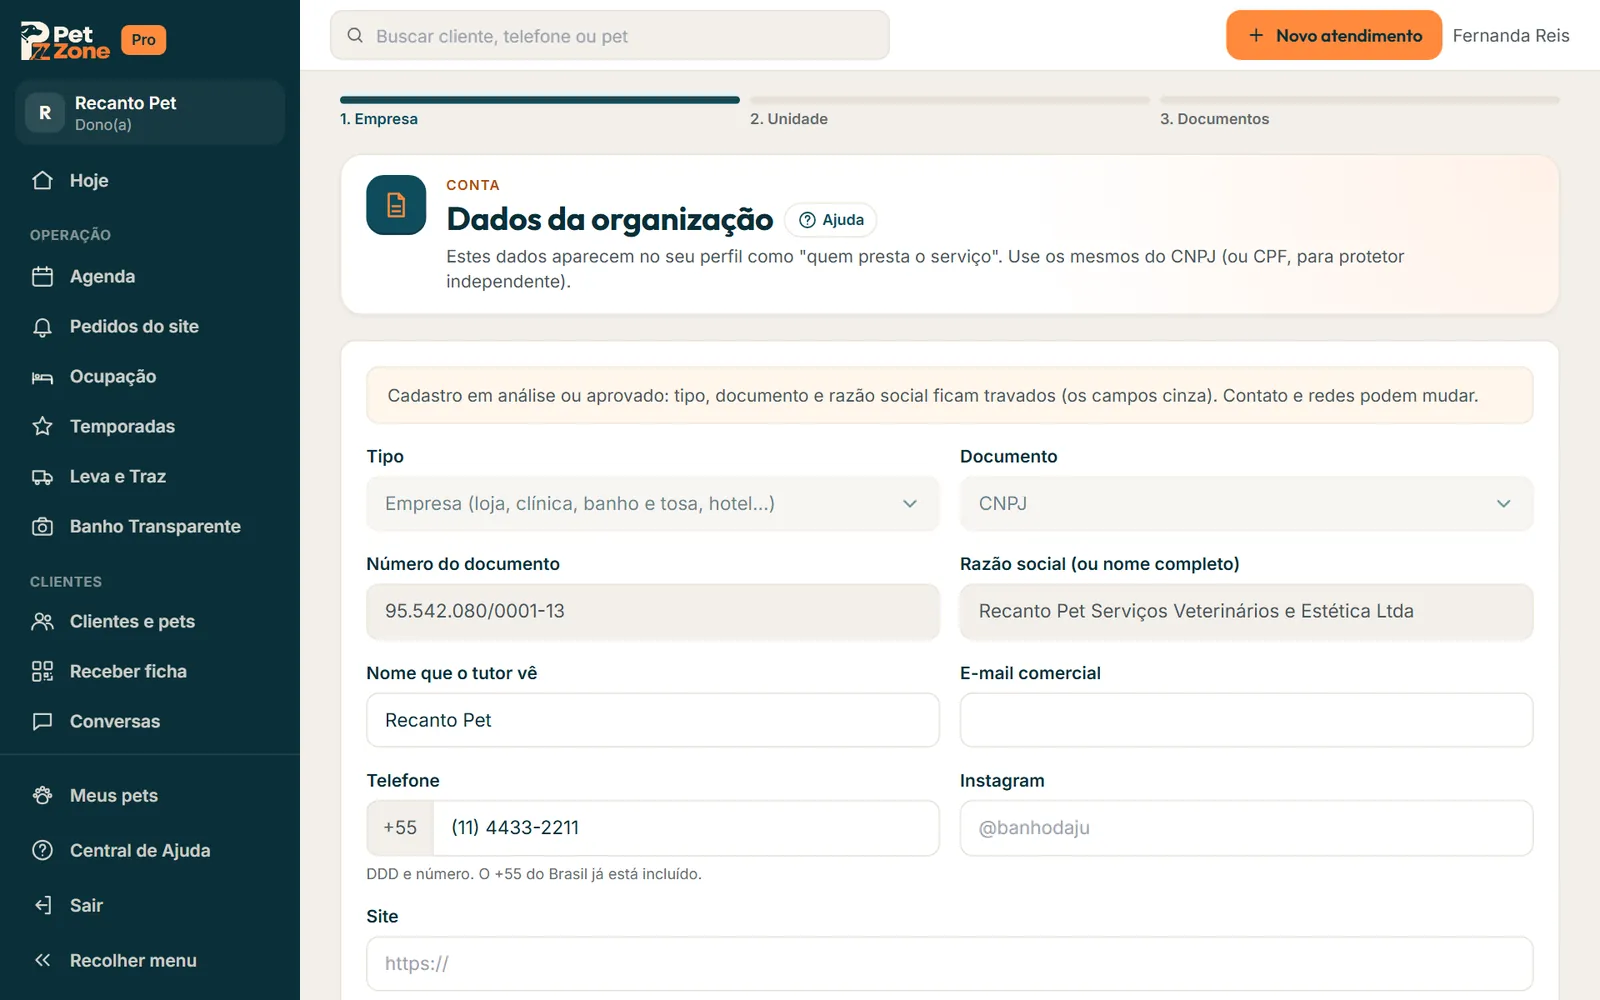Click the Conversas chat bubble icon
Screen dimensions: 1600x1000
[x=42, y=721]
